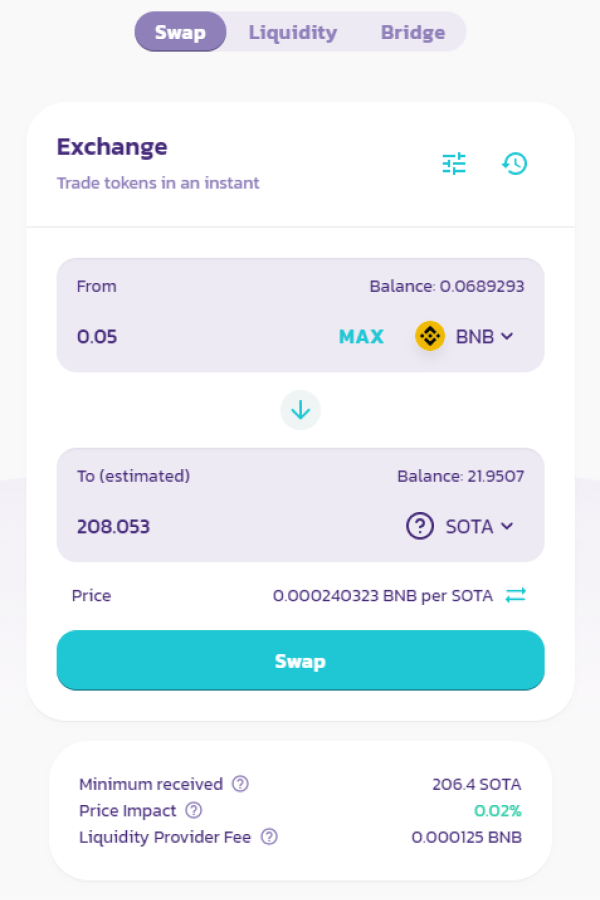Click the SOTA question mark token icon

(x=420, y=526)
